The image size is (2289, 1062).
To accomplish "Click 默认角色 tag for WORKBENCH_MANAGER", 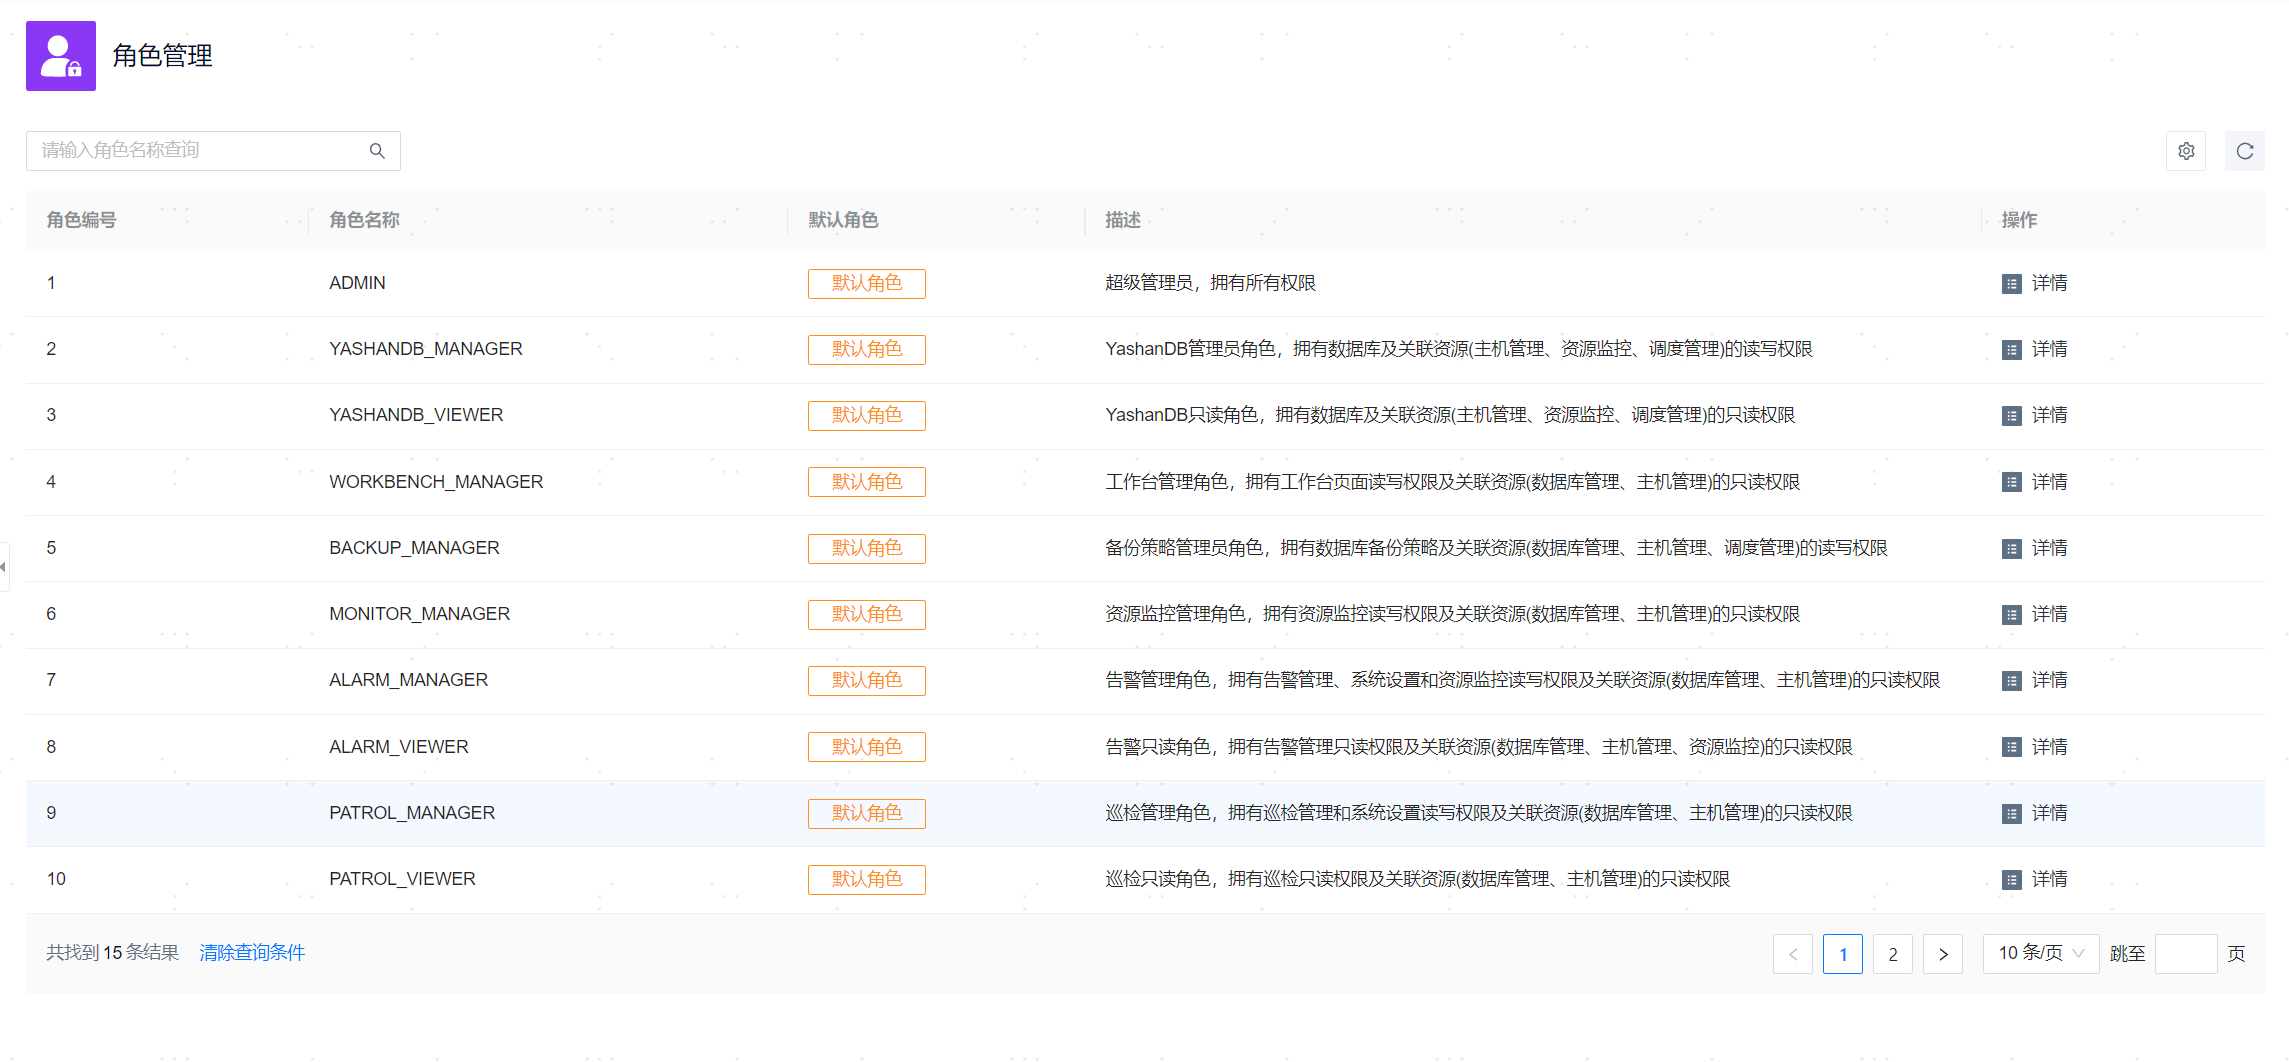I will click(x=866, y=482).
